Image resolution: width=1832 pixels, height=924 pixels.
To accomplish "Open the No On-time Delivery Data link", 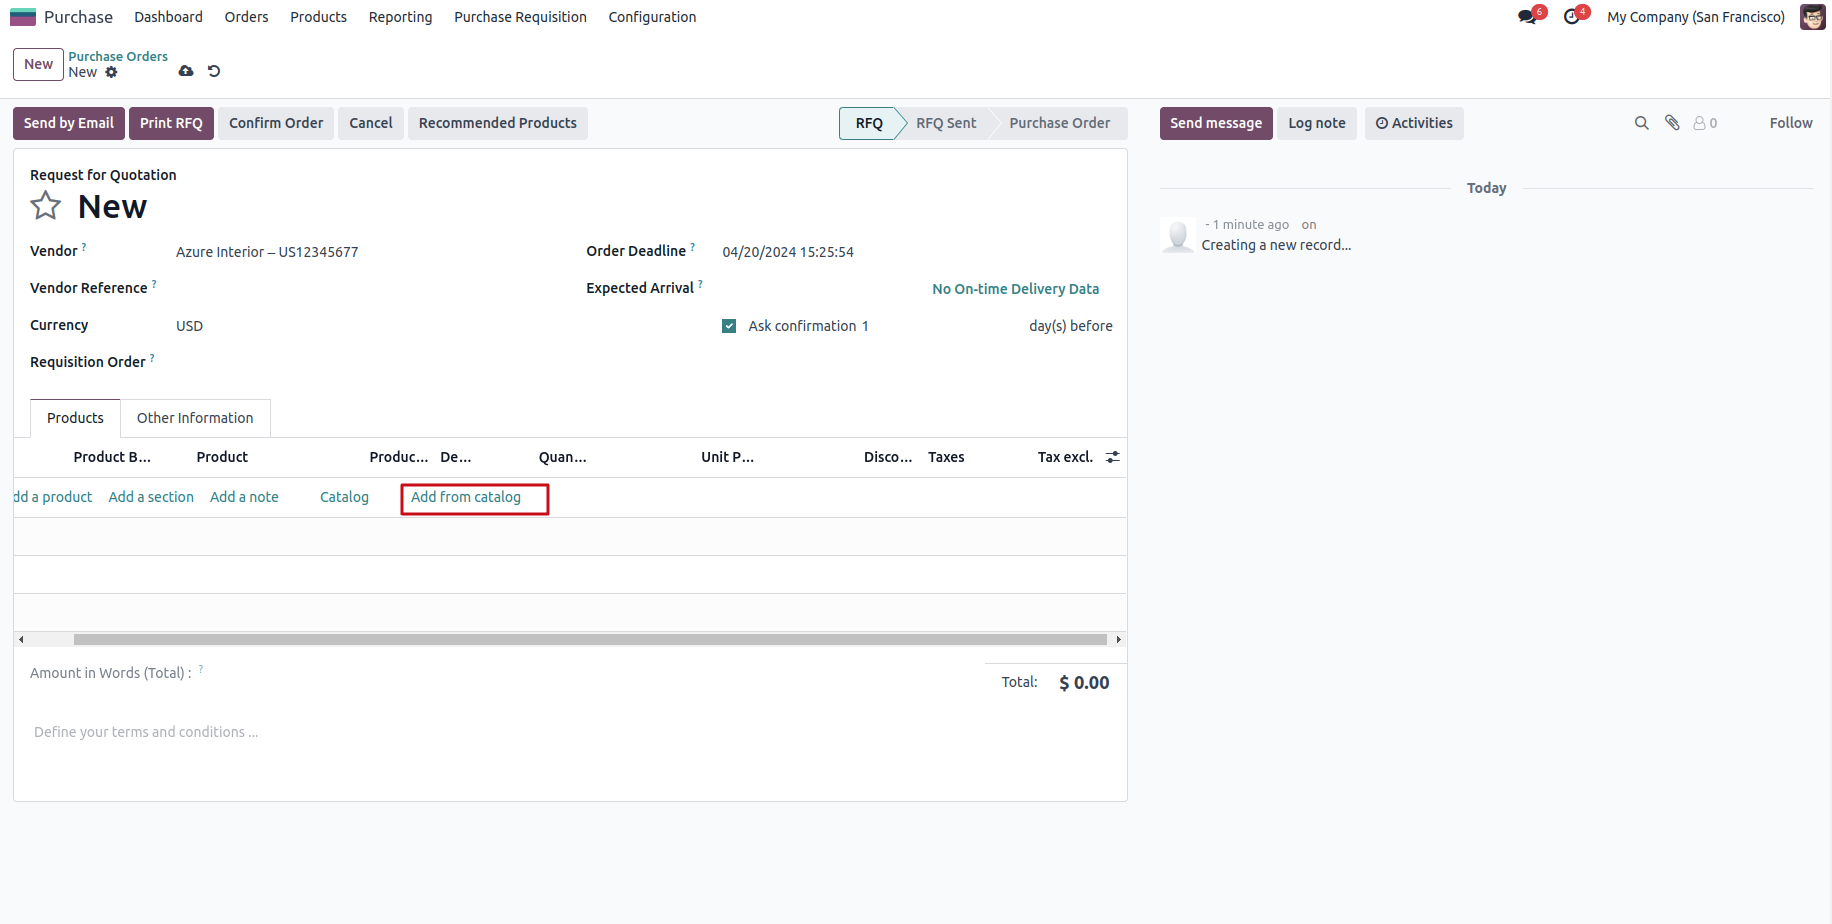I will [x=1015, y=289].
